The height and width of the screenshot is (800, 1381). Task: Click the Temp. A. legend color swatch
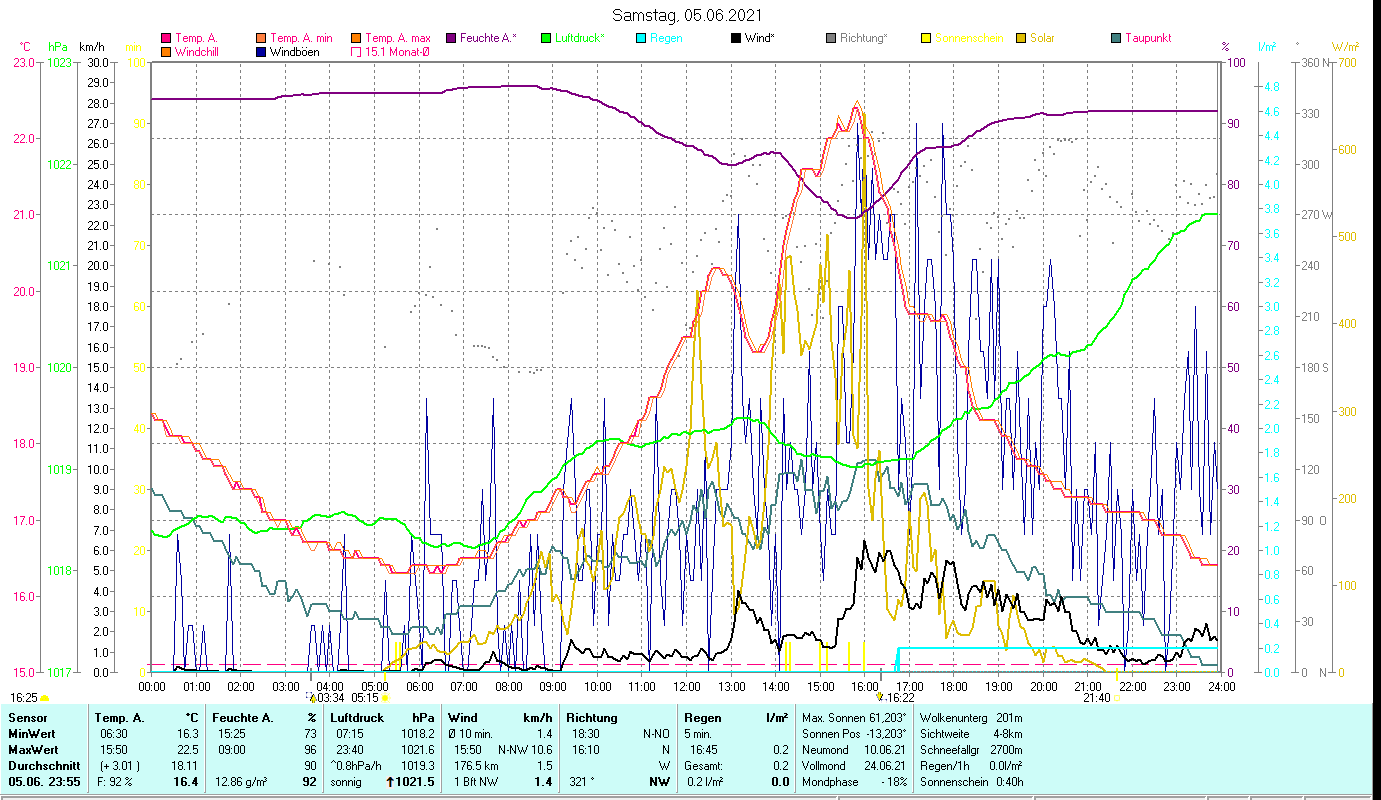pos(166,38)
